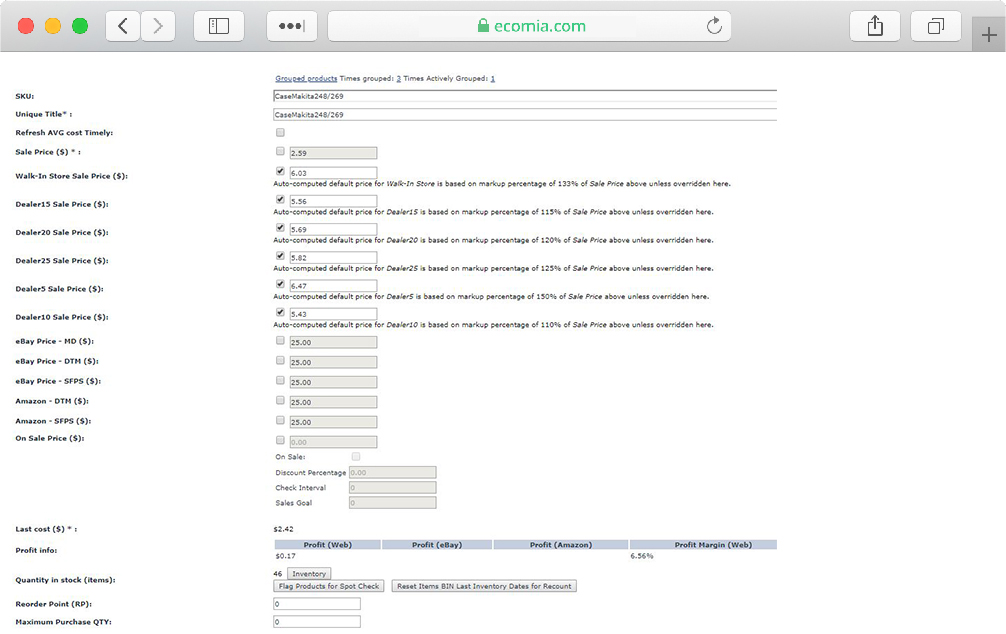This screenshot has width=1006, height=634.
Task: Show all tabs overview icon
Action: pyautogui.click(x=936, y=27)
